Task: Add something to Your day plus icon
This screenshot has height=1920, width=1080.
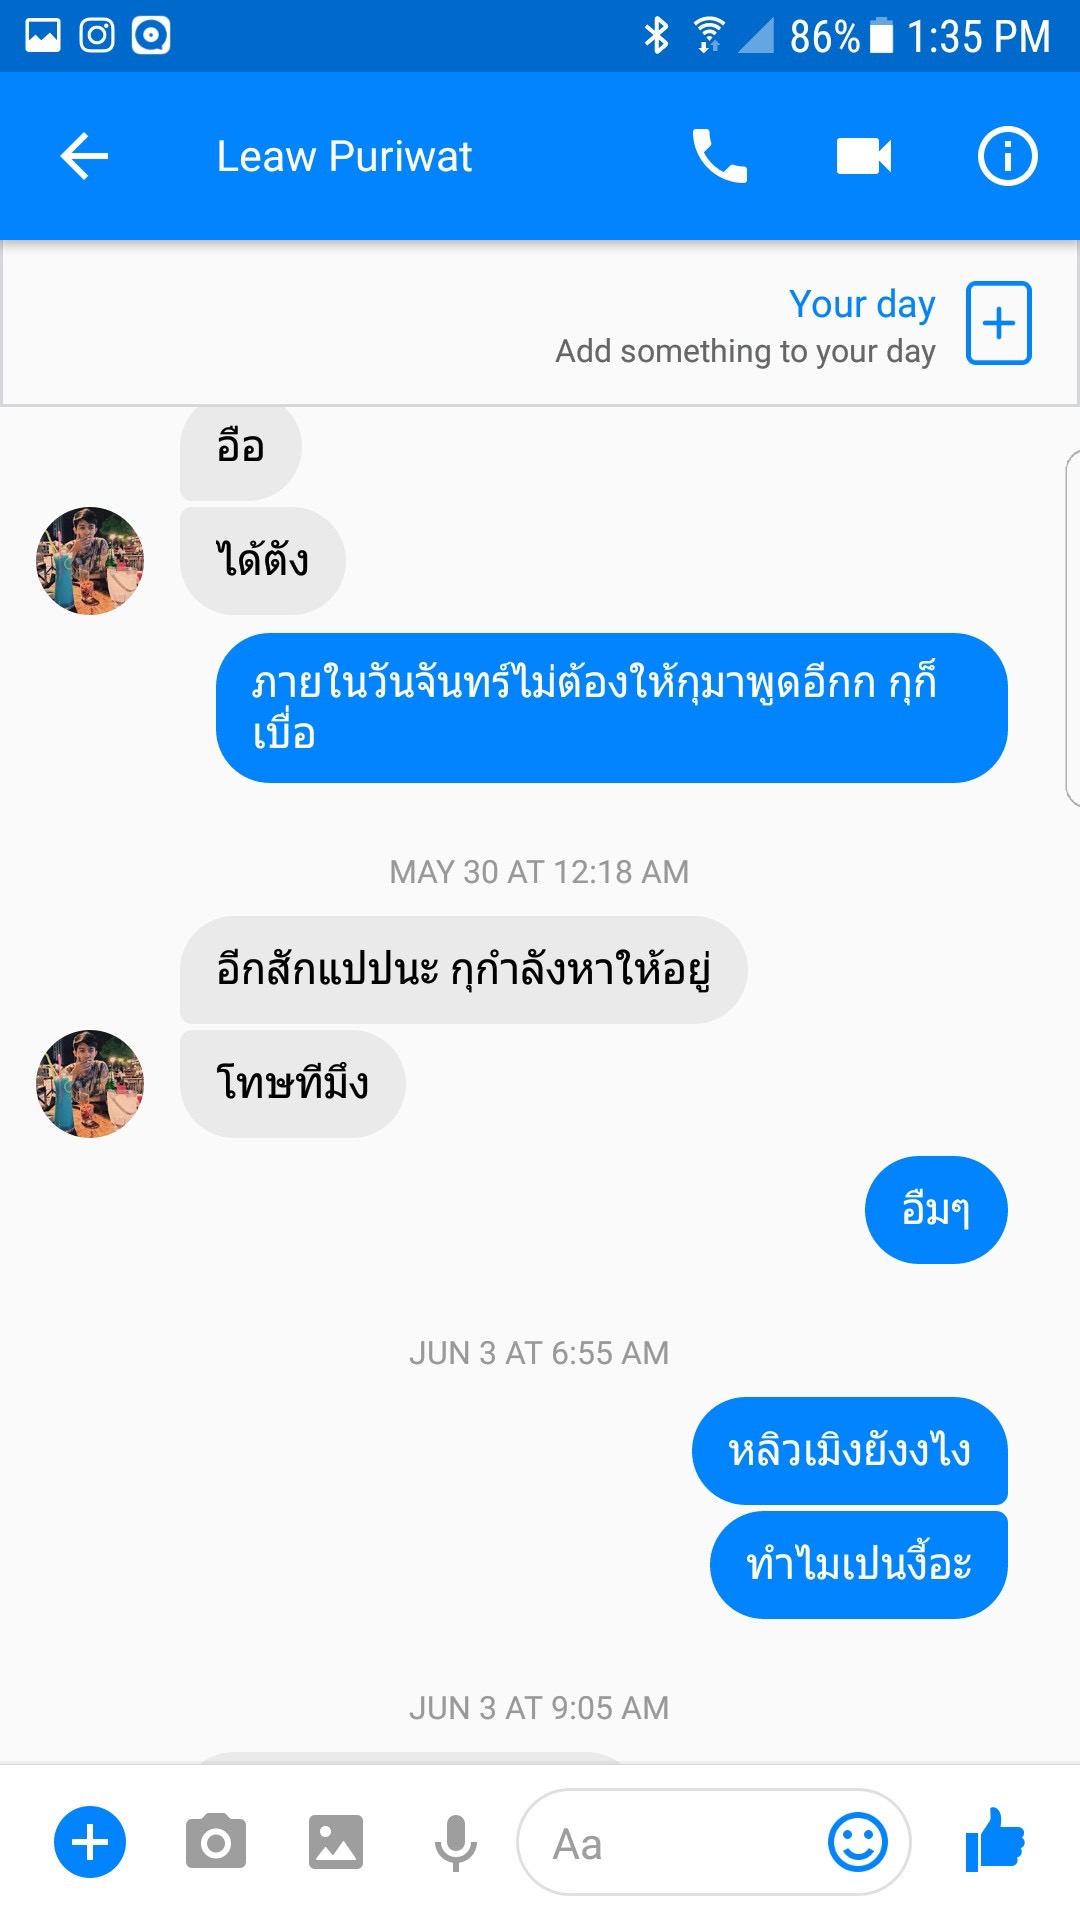Action: tap(998, 323)
